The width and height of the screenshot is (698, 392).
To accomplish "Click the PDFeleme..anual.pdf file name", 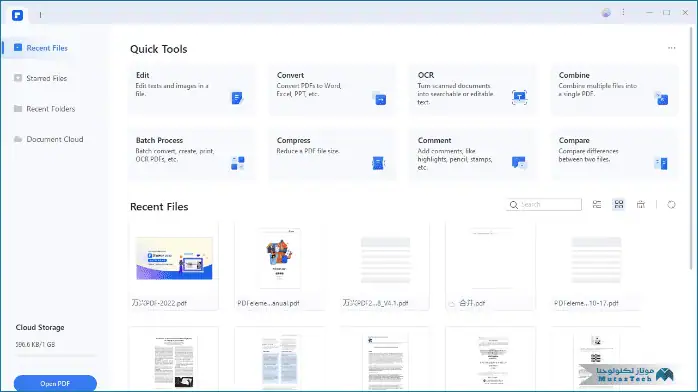I will pos(268,303).
